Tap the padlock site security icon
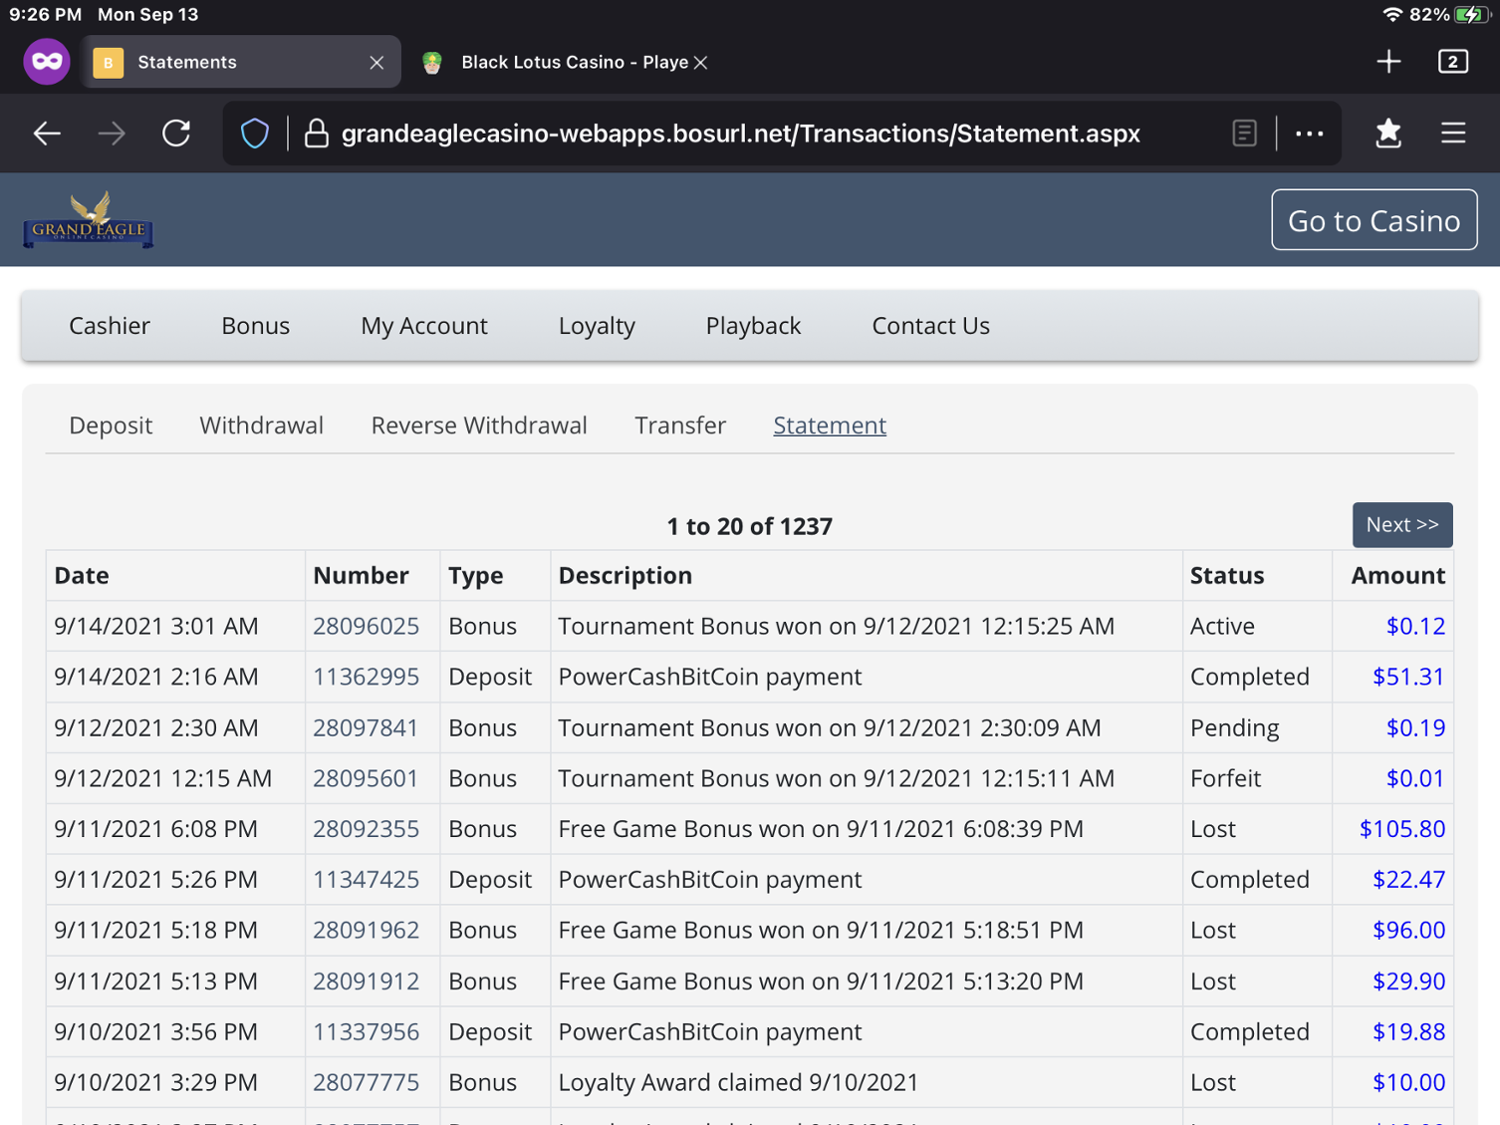Screen dimensions: 1500x1125 (x=316, y=133)
